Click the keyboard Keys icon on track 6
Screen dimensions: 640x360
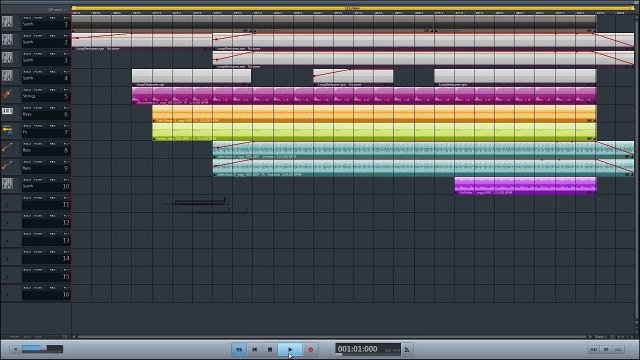coord(7,111)
